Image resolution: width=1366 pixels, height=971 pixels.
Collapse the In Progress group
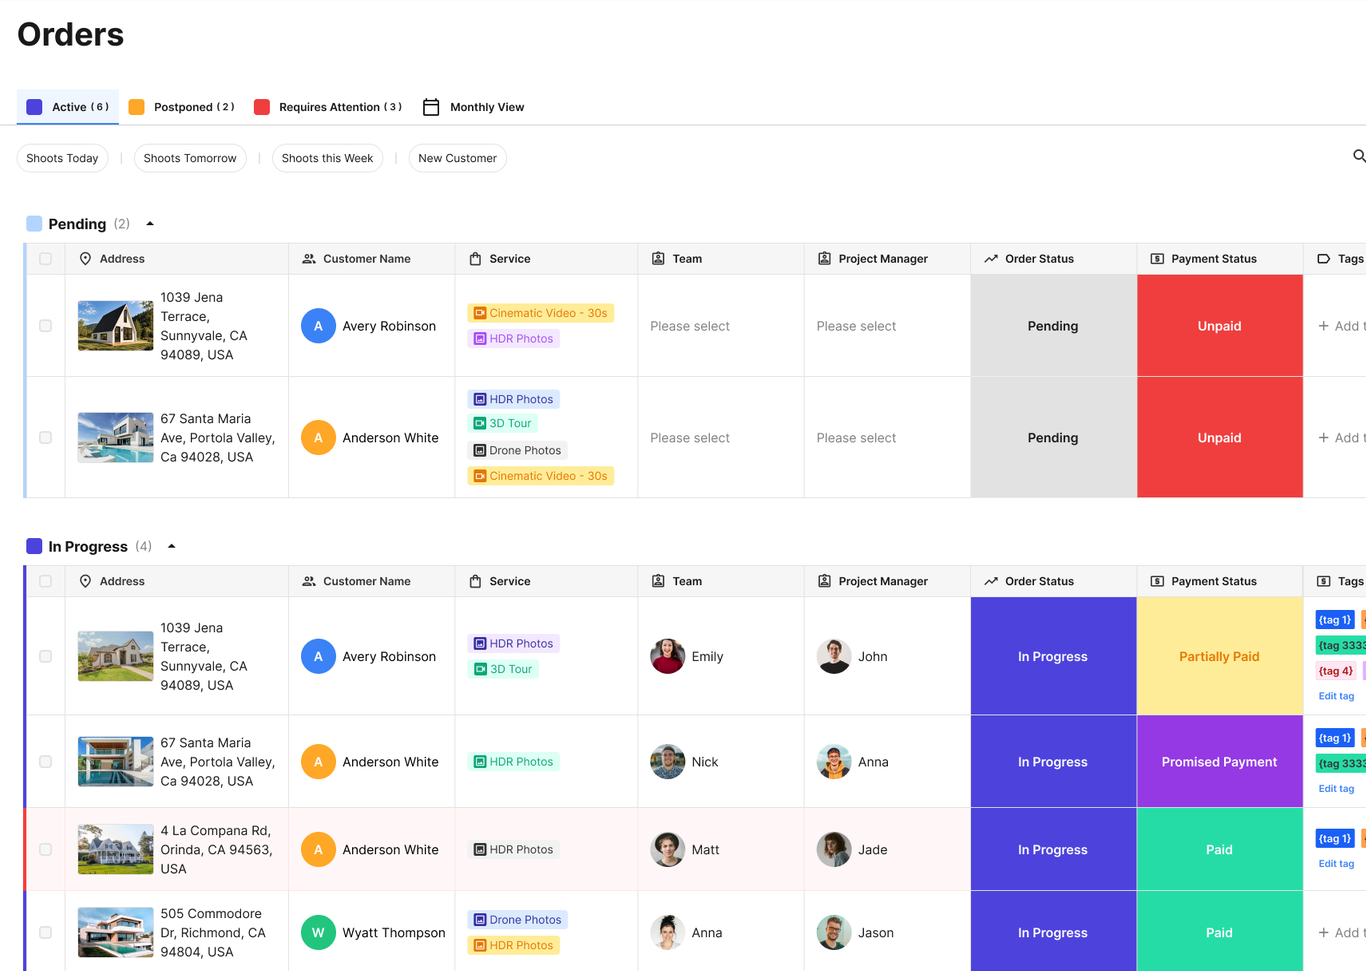(x=172, y=546)
